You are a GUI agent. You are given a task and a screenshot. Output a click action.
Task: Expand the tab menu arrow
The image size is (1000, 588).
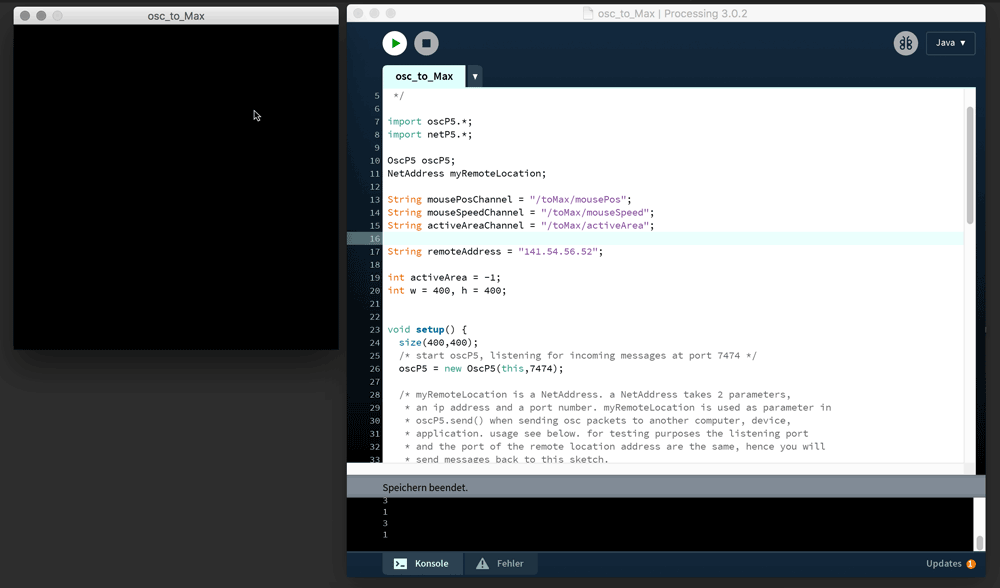[x=475, y=76]
